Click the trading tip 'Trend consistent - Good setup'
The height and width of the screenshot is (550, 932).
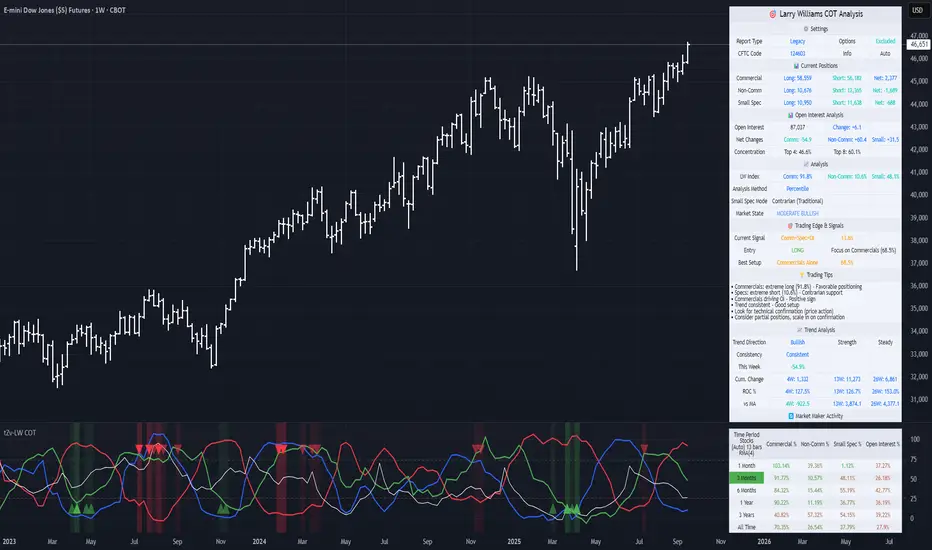tap(766, 305)
